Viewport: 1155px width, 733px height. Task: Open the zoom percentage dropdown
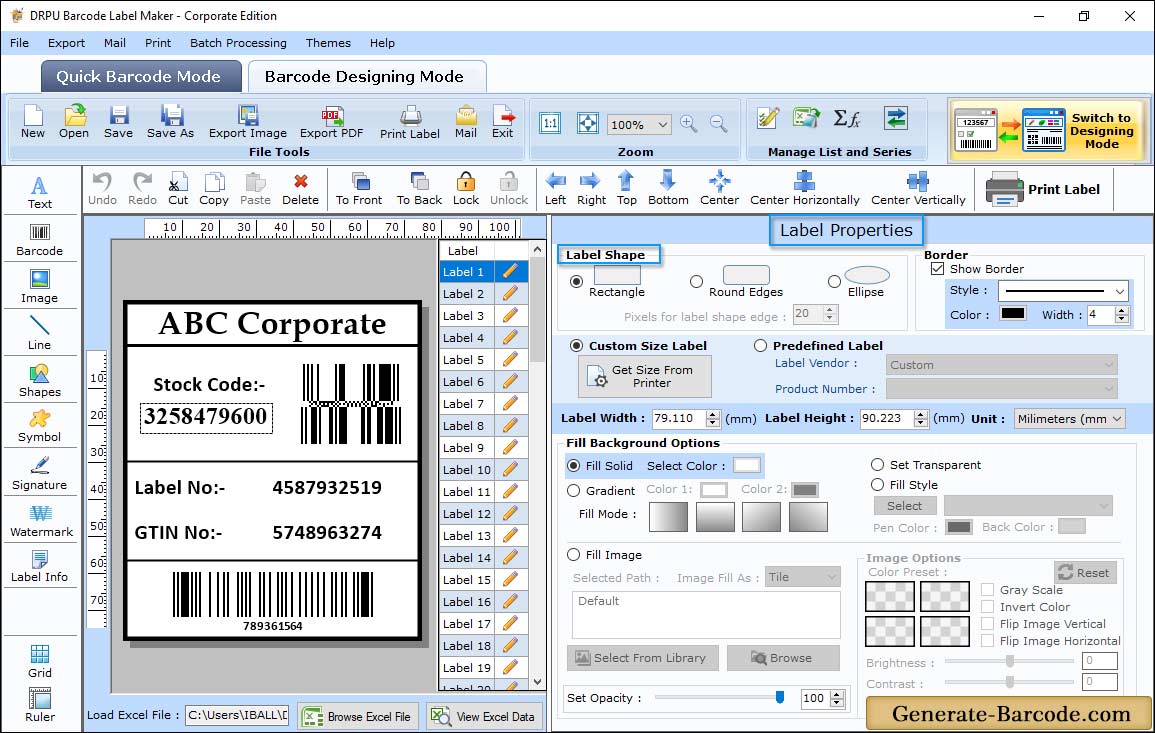coord(662,124)
